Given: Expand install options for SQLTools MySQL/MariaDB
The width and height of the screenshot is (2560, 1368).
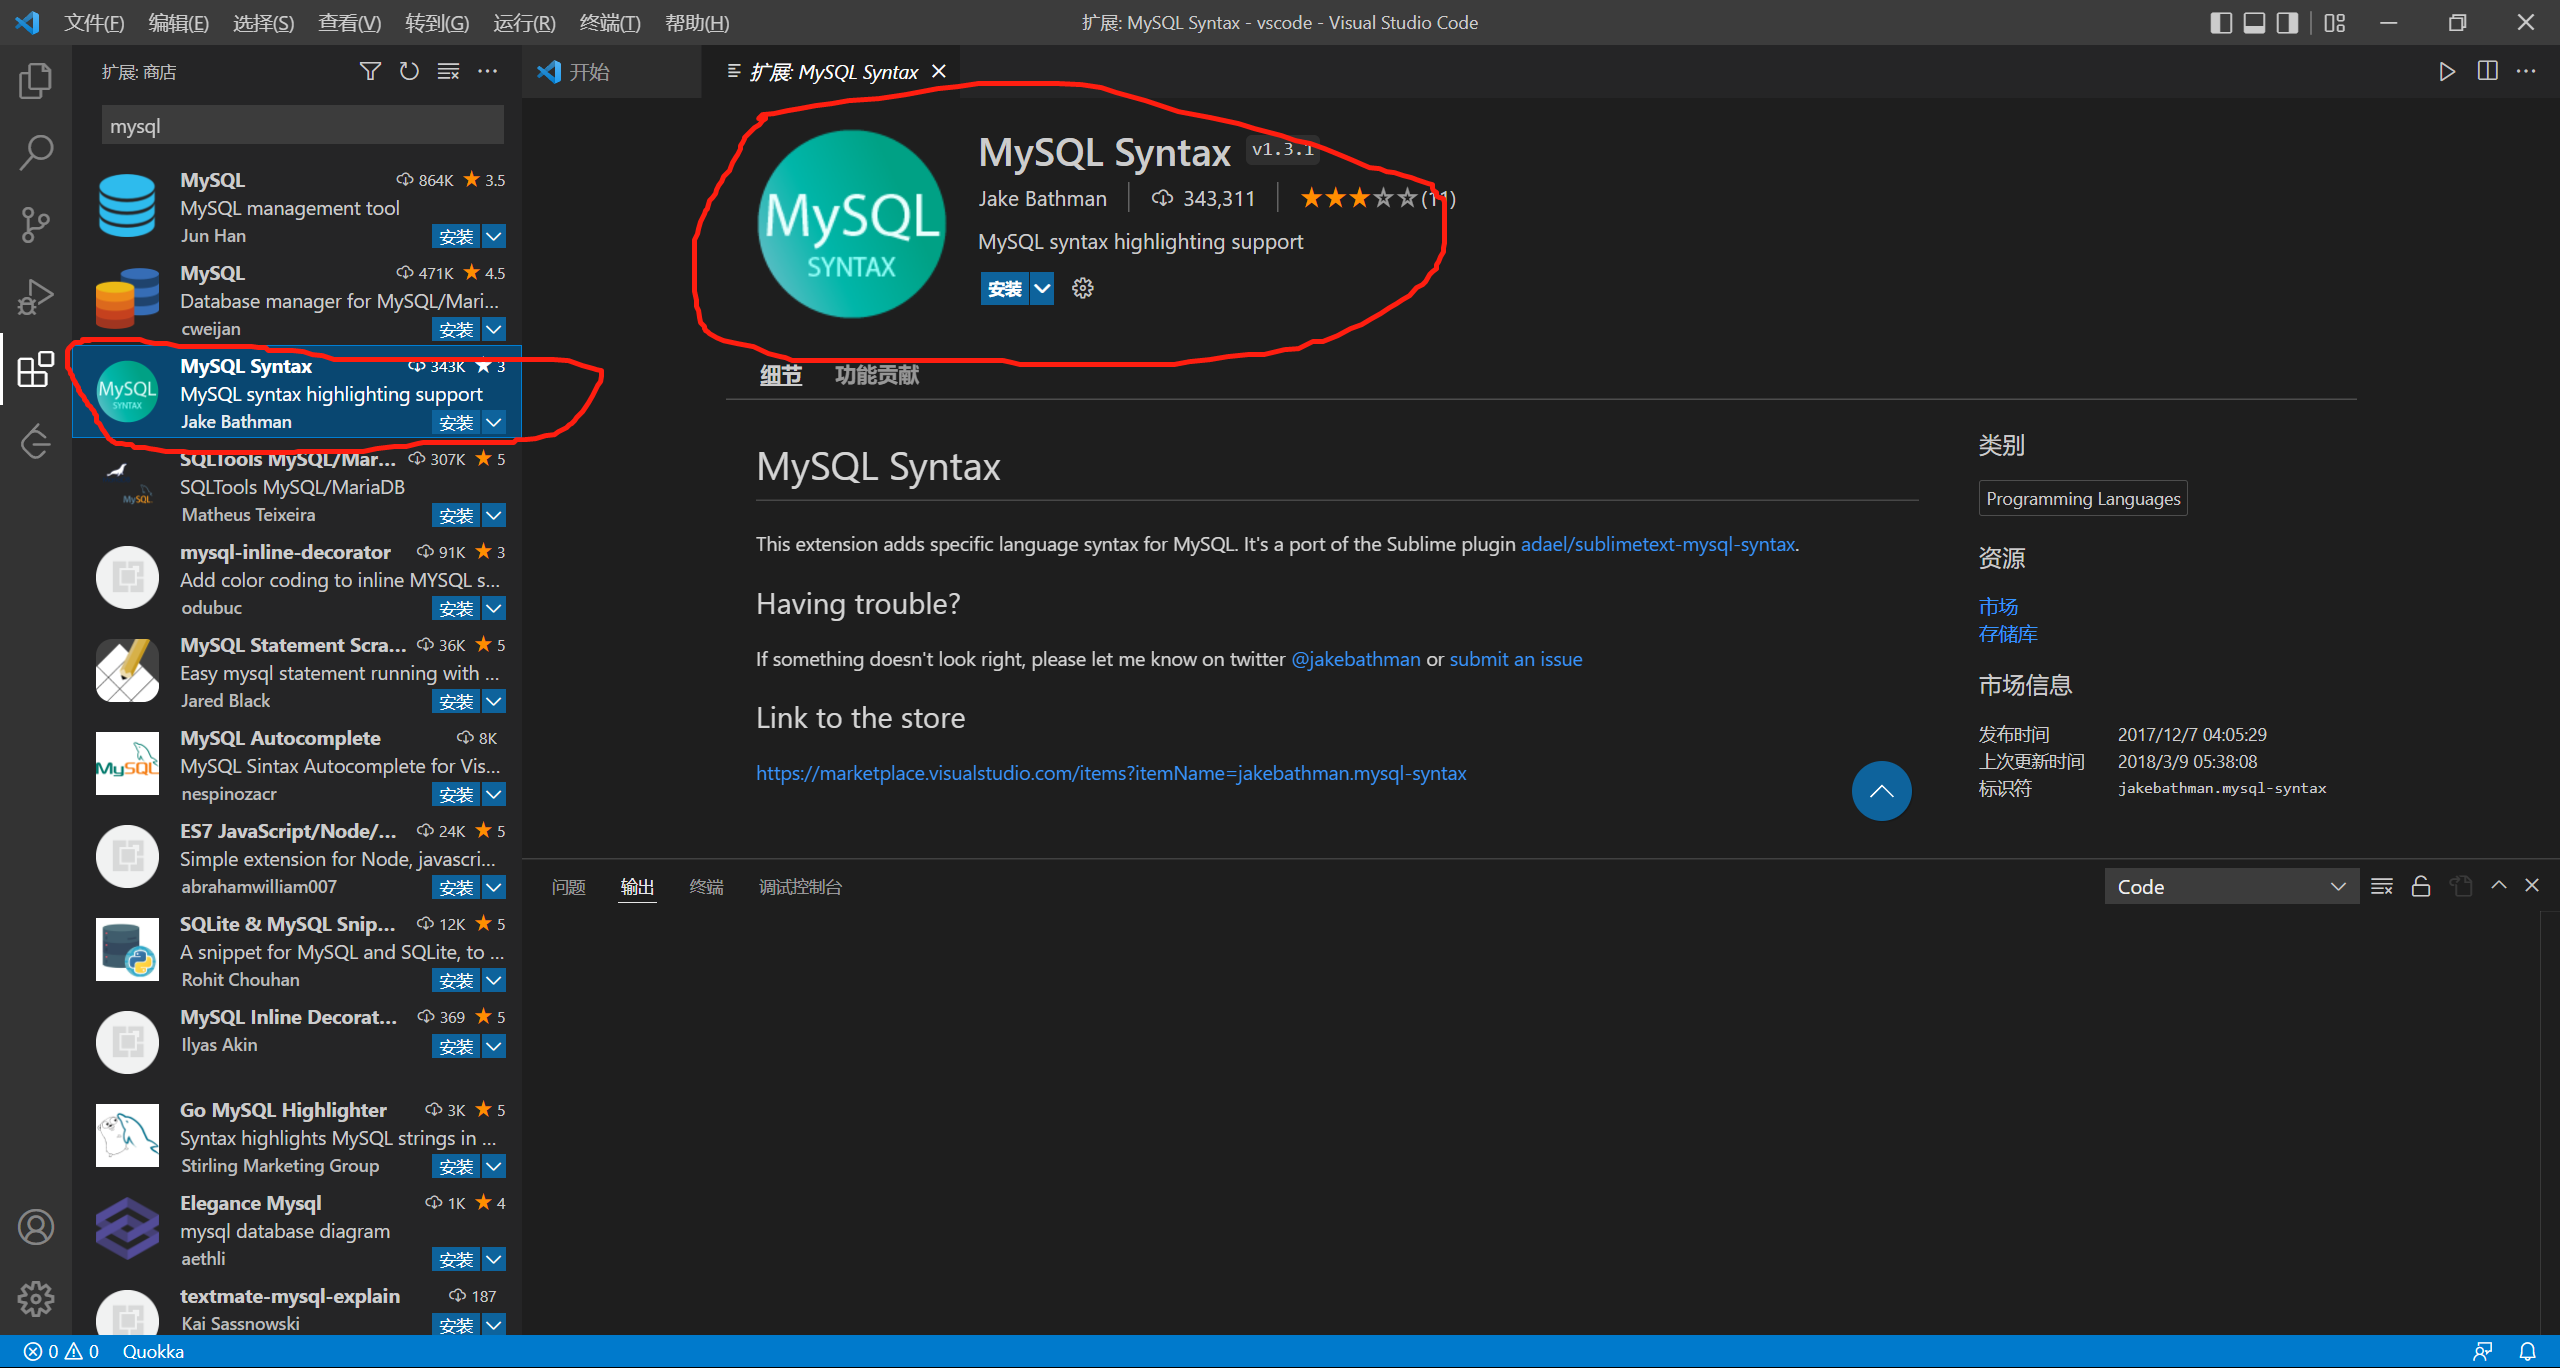Looking at the screenshot, I should click(494, 515).
